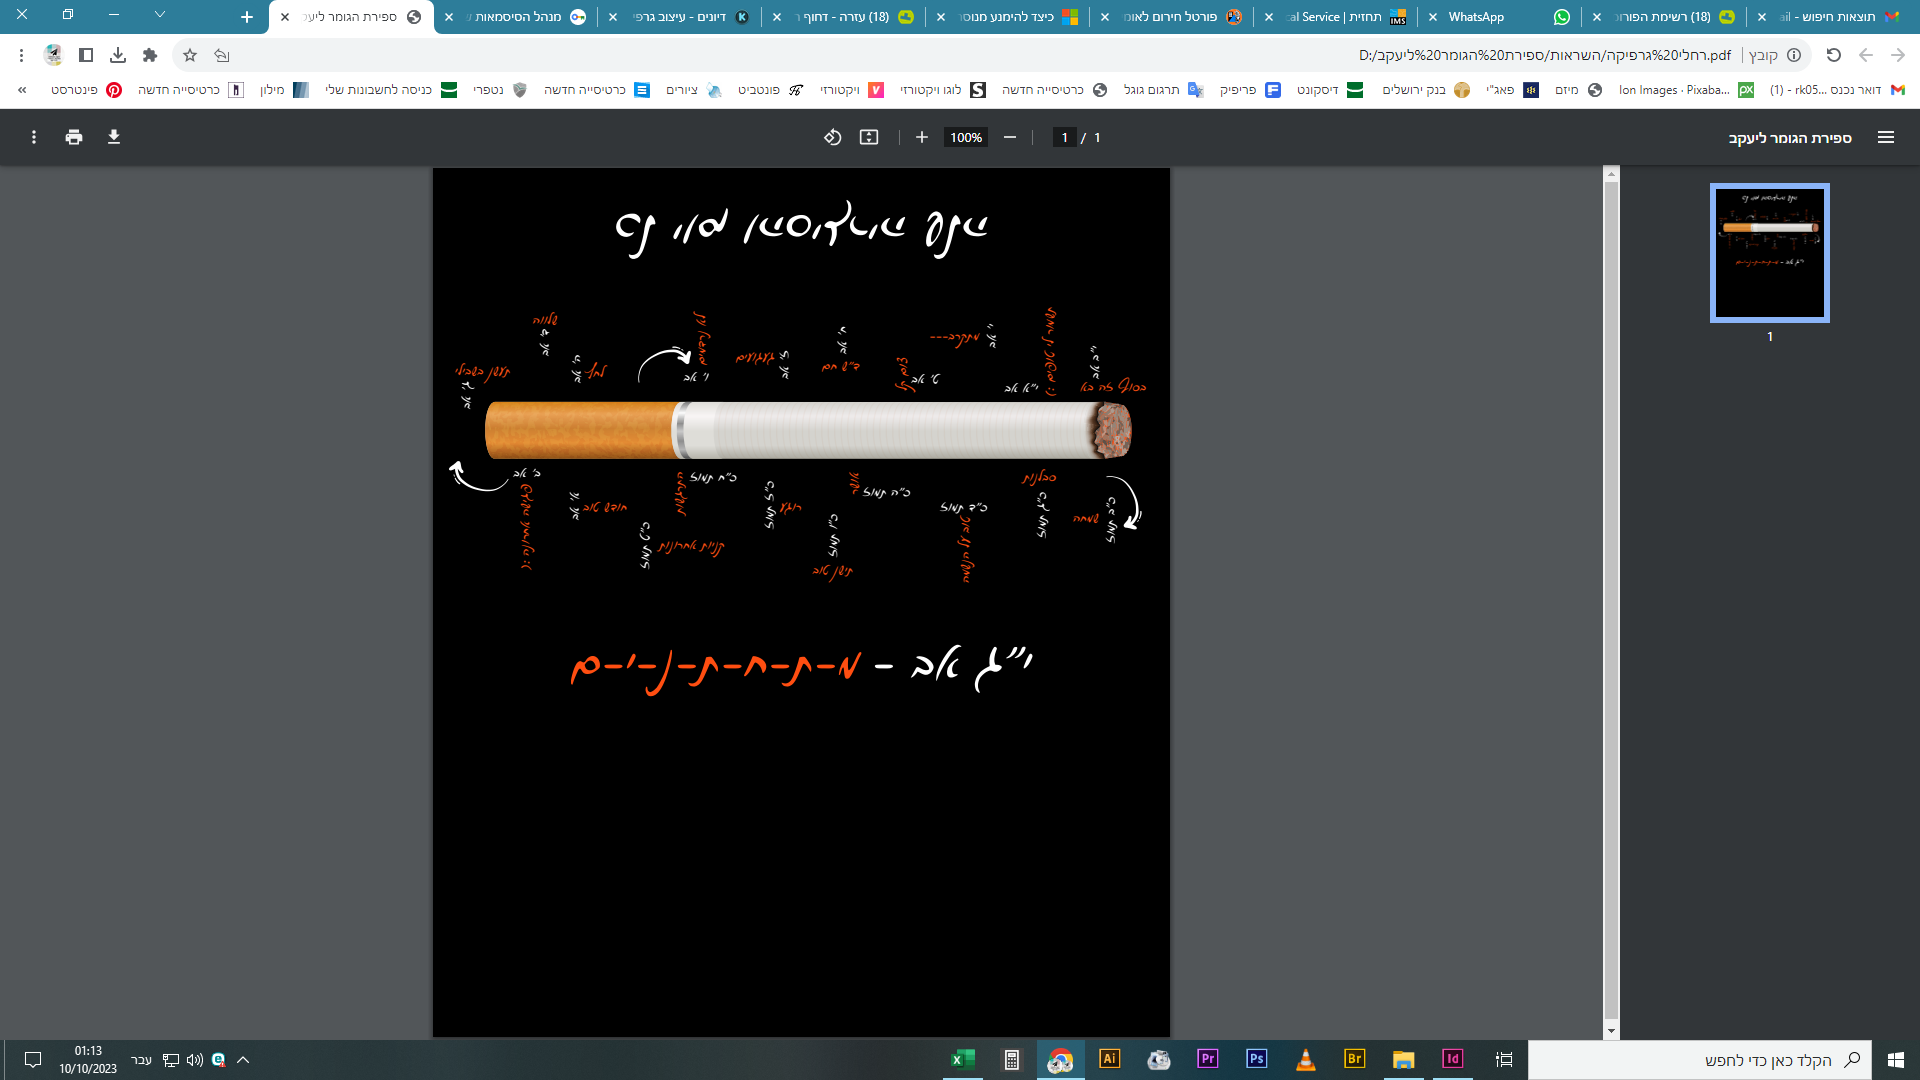
Task: Click the fit to page icon
Action: pos(869,137)
